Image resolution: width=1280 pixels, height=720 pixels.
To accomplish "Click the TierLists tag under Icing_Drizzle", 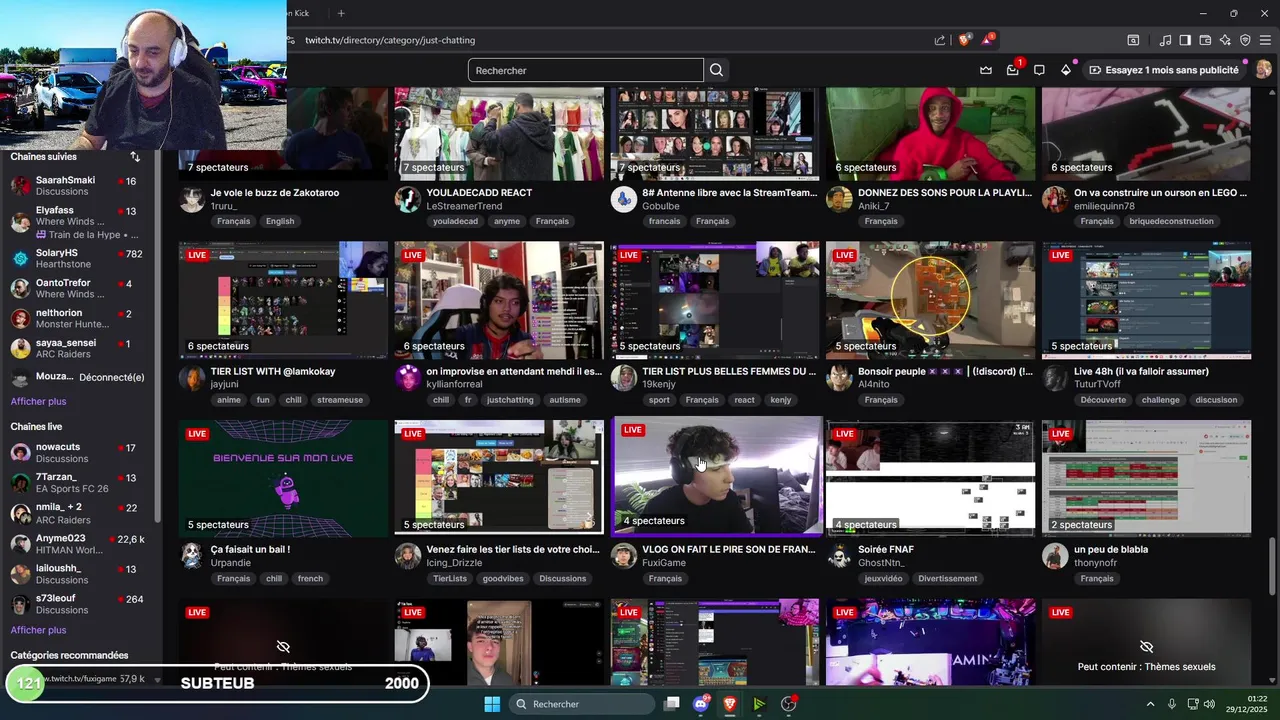I will click(450, 578).
